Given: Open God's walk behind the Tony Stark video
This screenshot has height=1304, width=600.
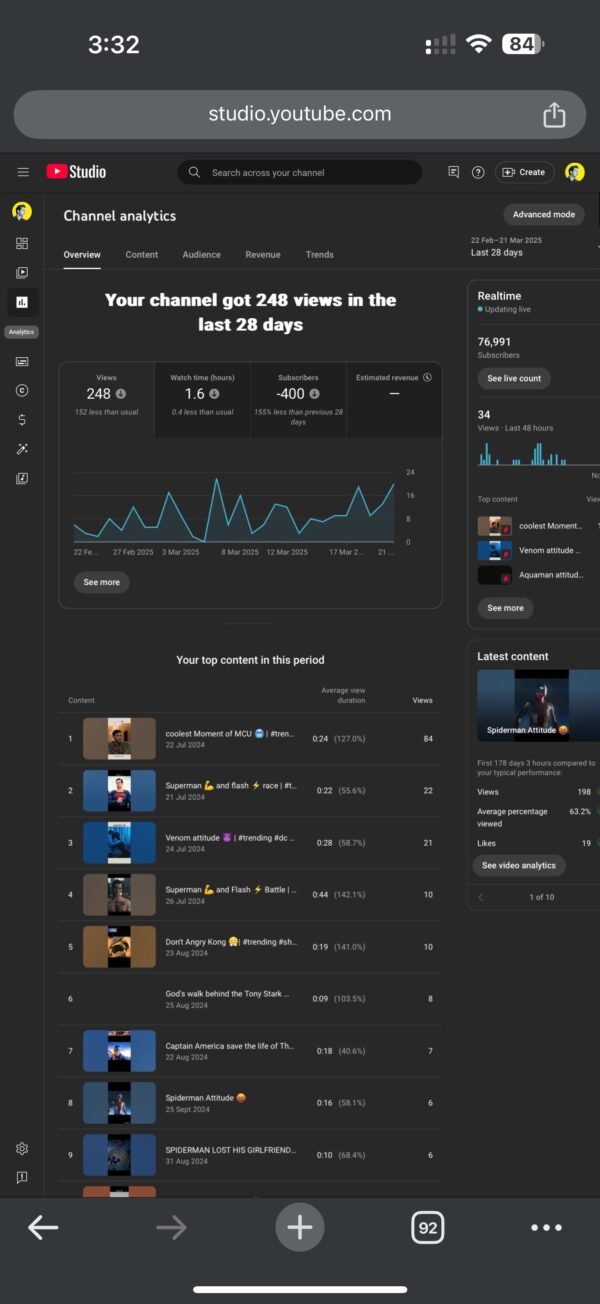Looking at the screenshot, I should click(250, 999).
